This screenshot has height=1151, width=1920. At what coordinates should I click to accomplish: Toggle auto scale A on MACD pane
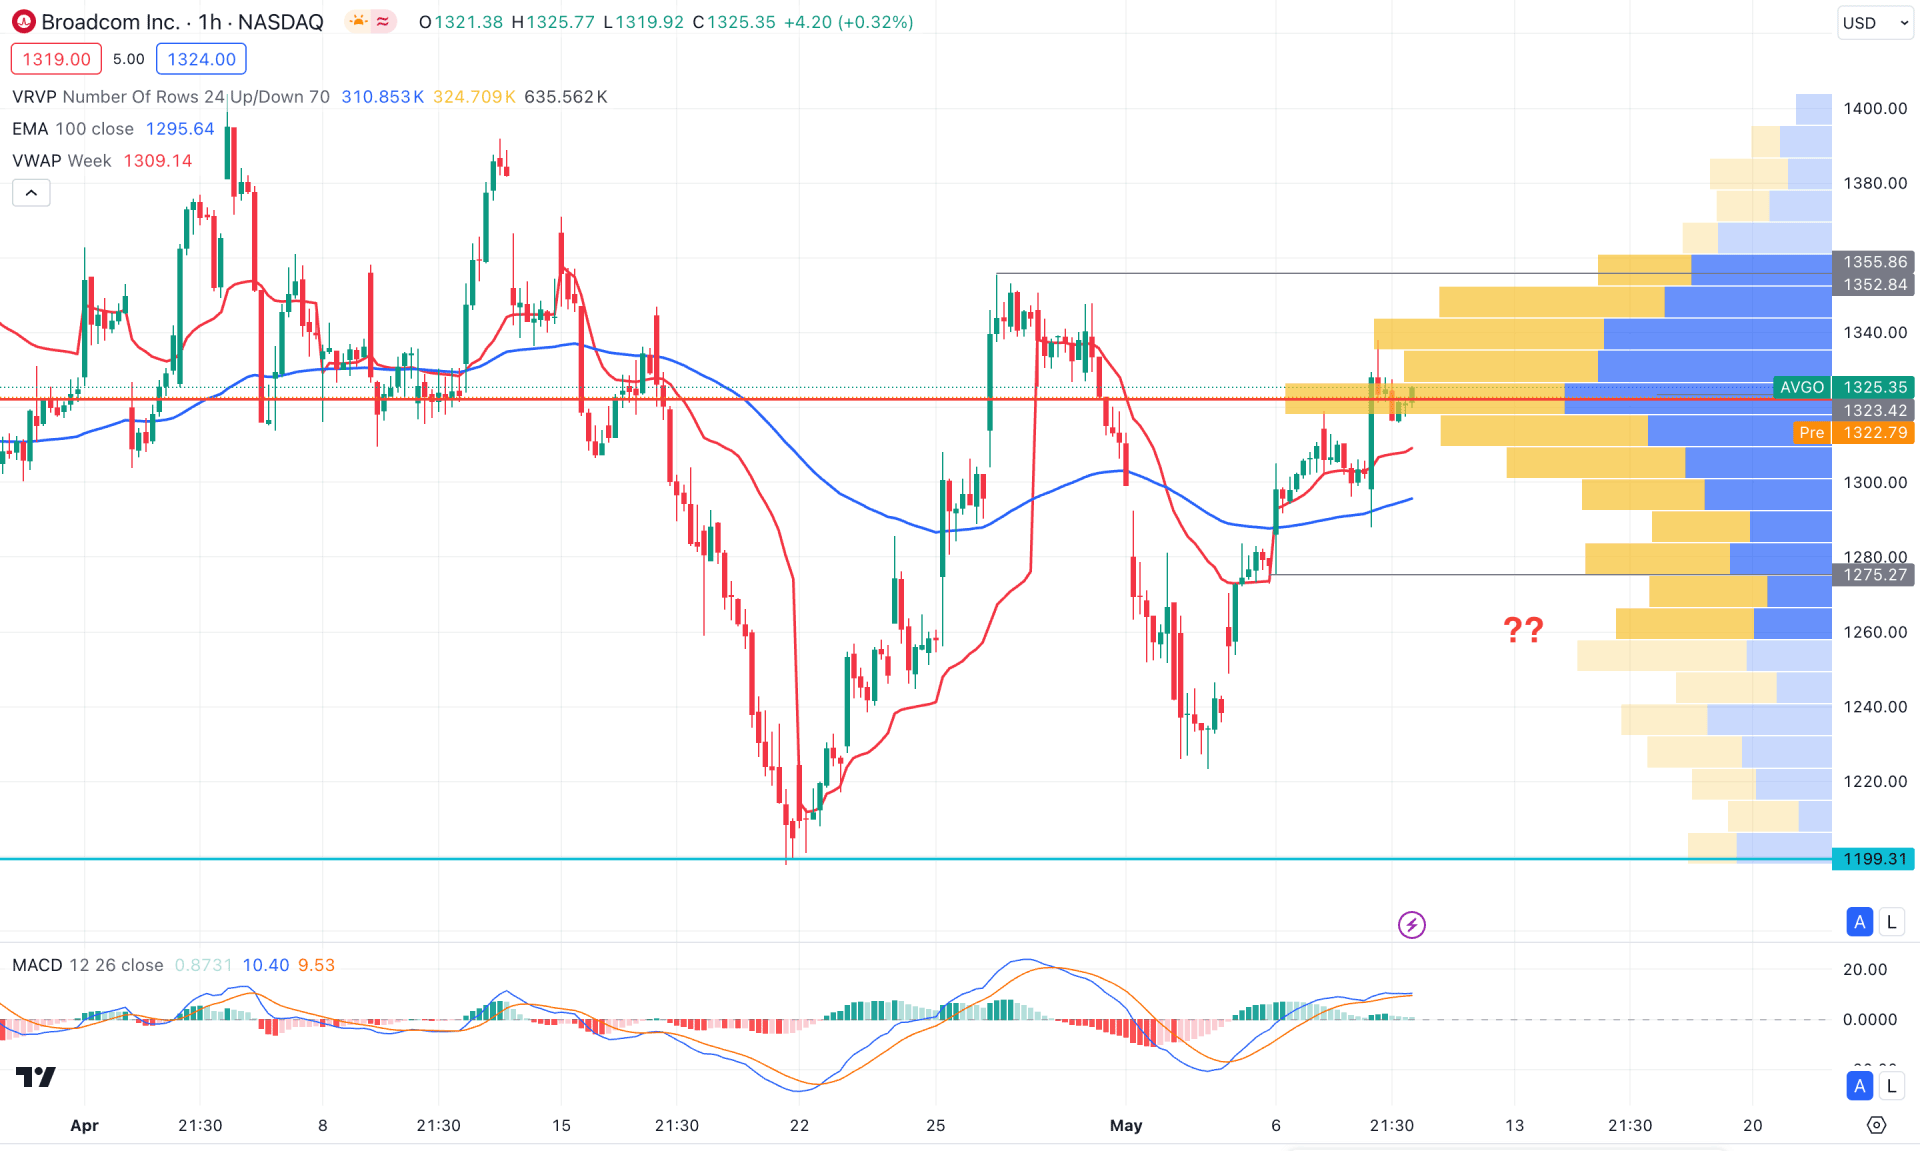[x=1859, y=1086]
